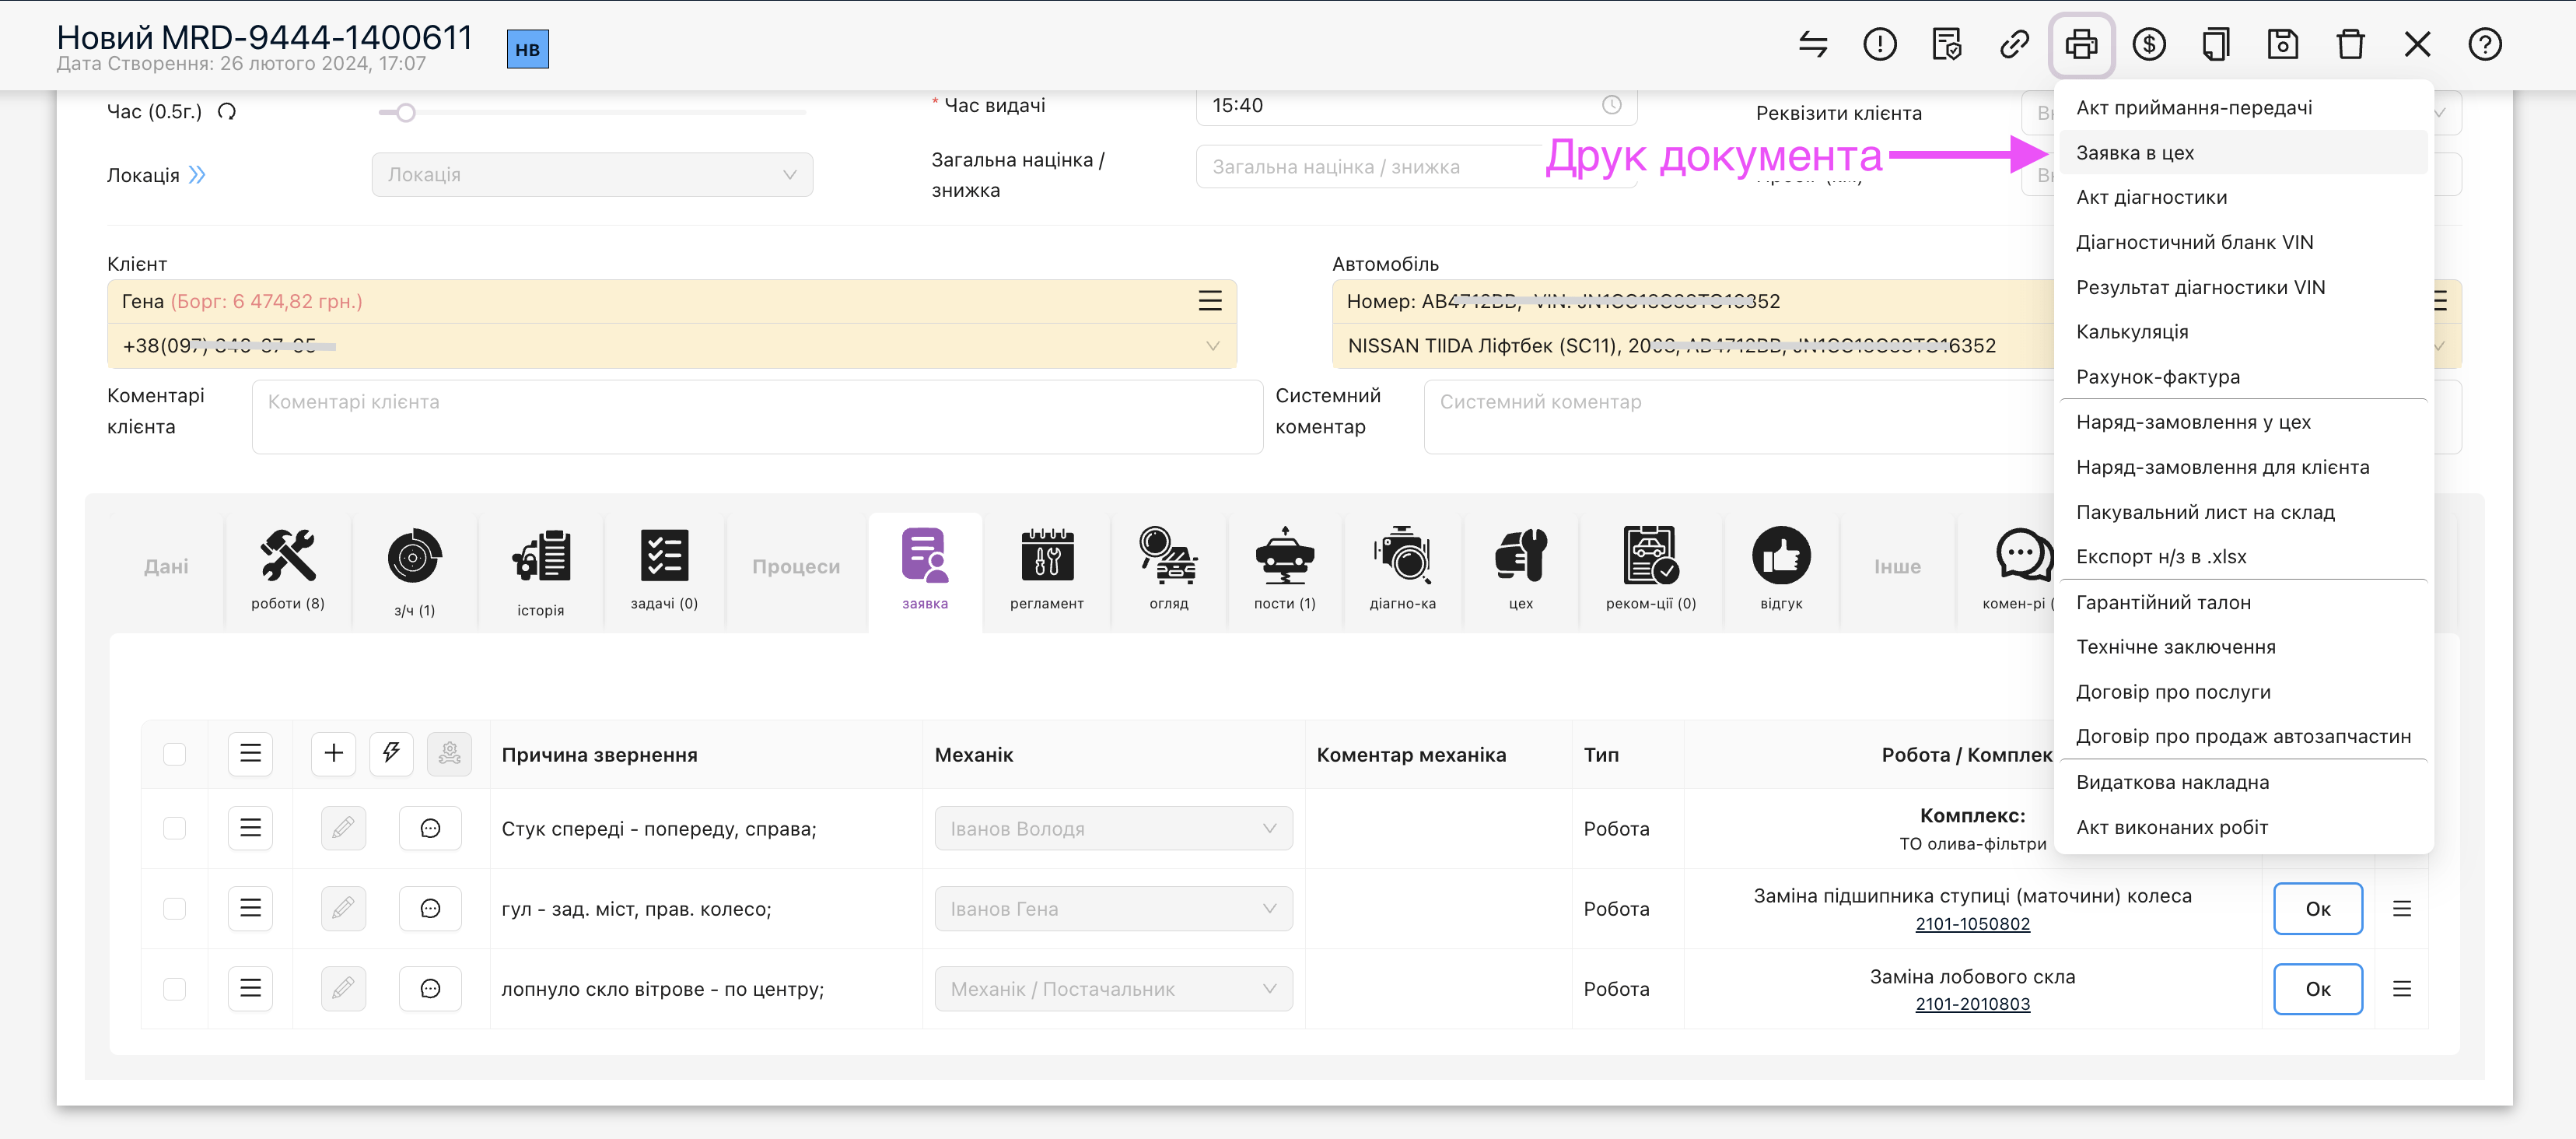2576x1139 pixels.
Task: Click the plus add row icon
Action: click(334, 753)
